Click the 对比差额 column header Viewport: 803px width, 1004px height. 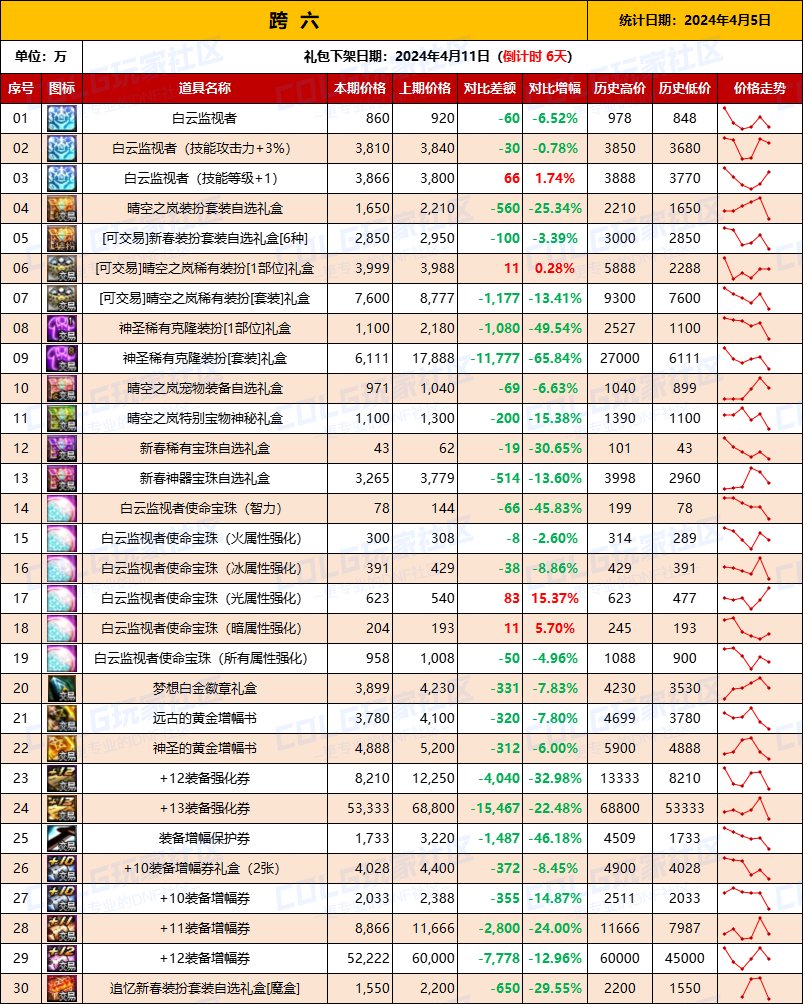[490, 88]
